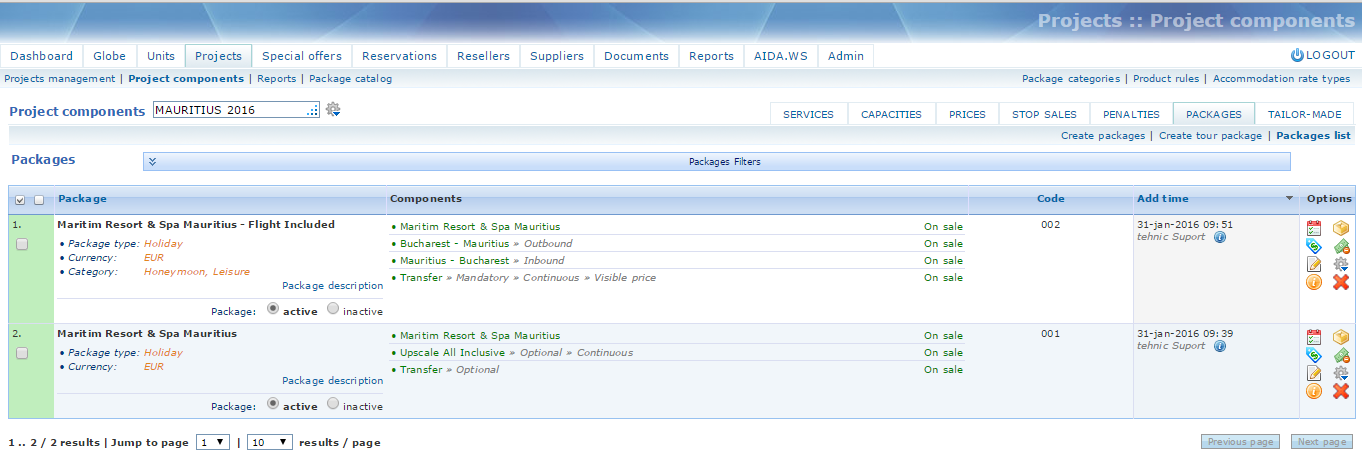
Task: Click blue price tag icon in first row
Action: [1314, 246]
